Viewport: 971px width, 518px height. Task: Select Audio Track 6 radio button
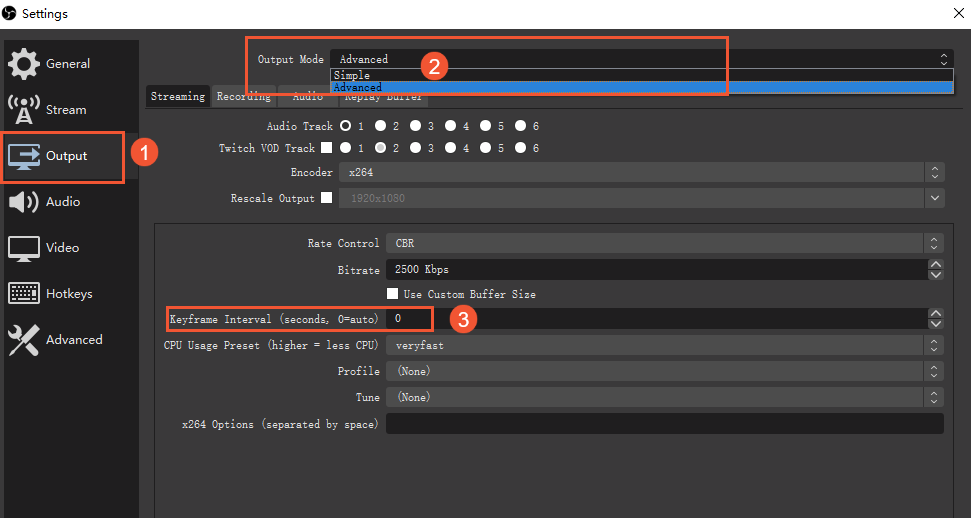point(521,126)
